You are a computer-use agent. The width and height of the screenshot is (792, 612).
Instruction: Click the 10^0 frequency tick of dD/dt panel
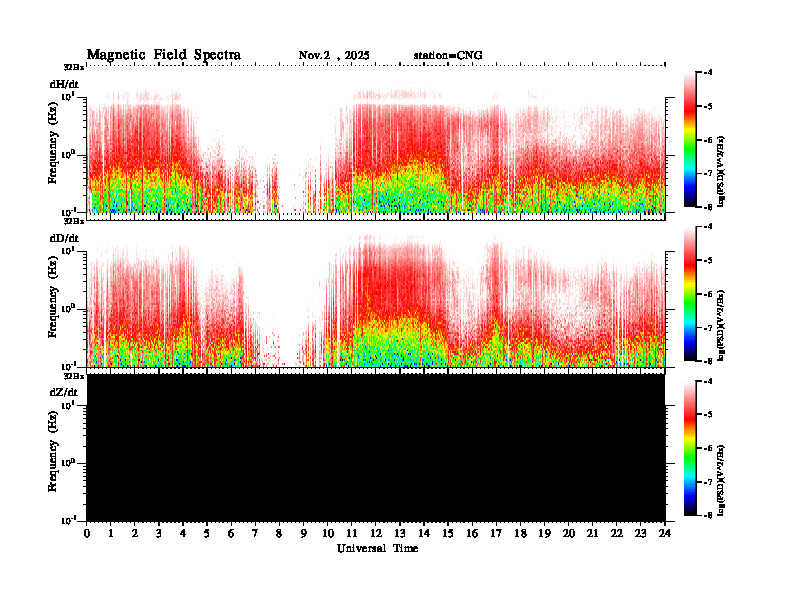(x=68, y=309)
